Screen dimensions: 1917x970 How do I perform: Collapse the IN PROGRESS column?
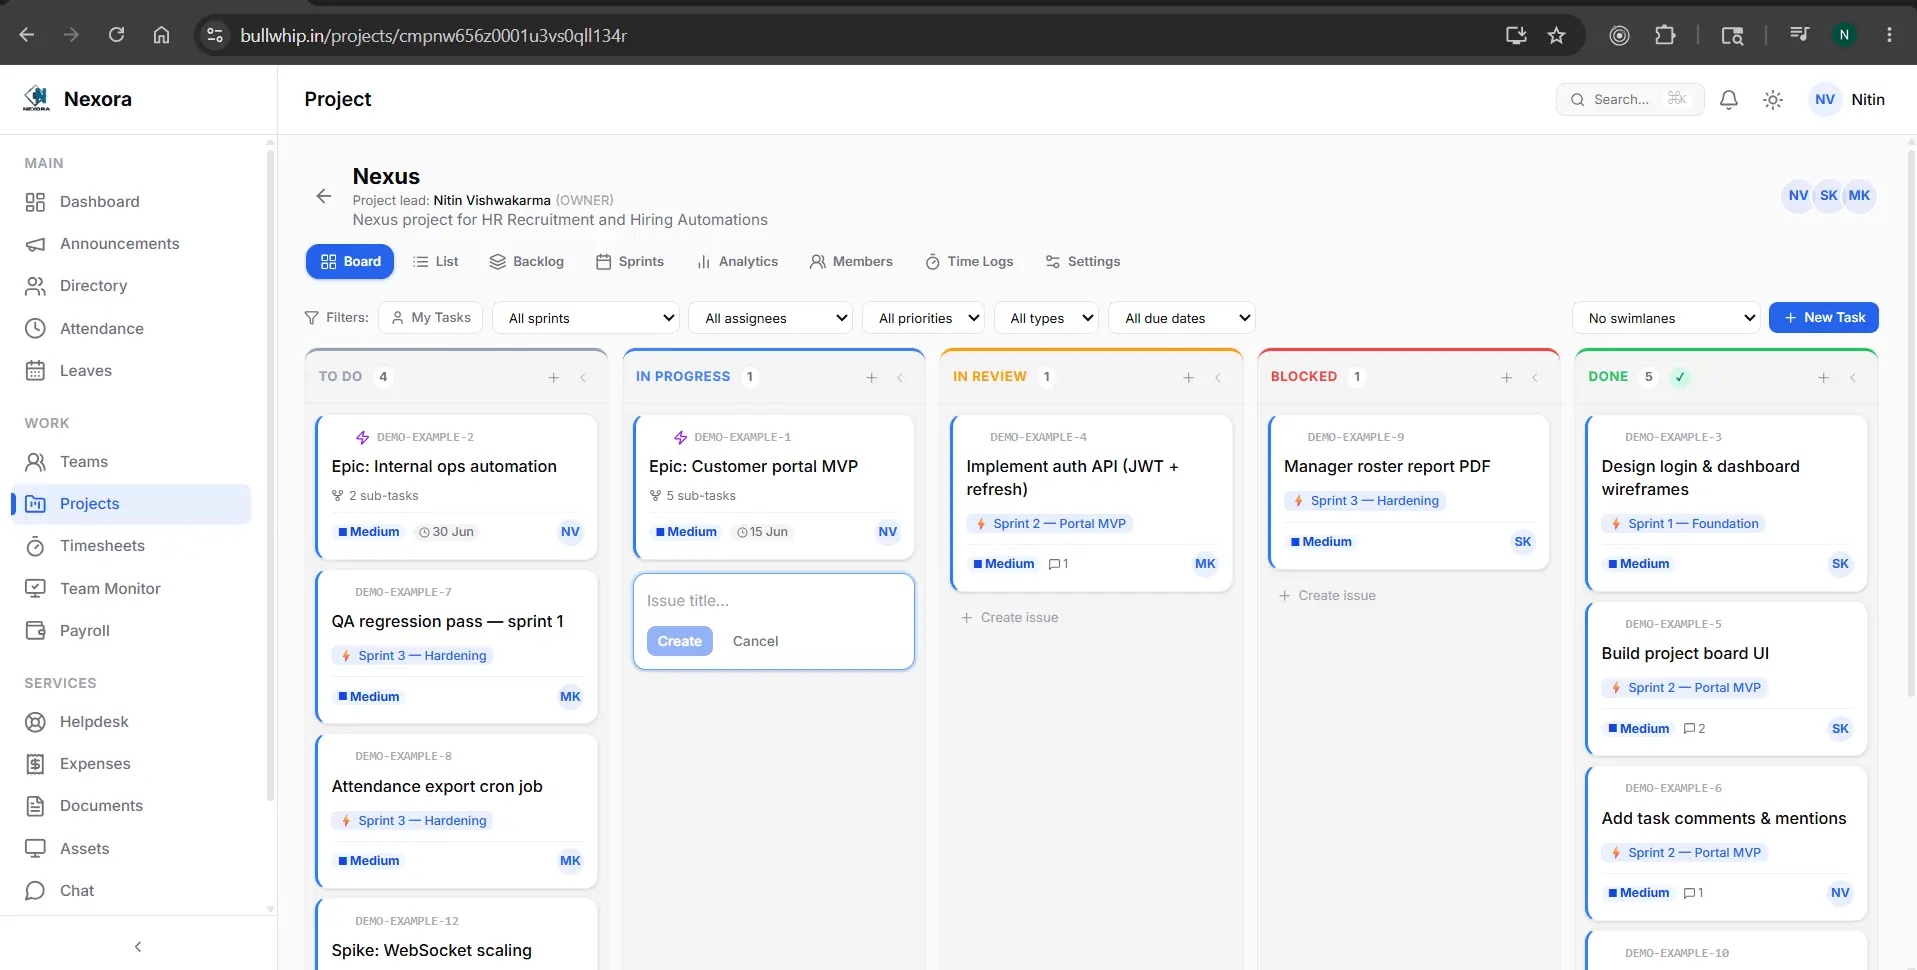click(900, 377)
